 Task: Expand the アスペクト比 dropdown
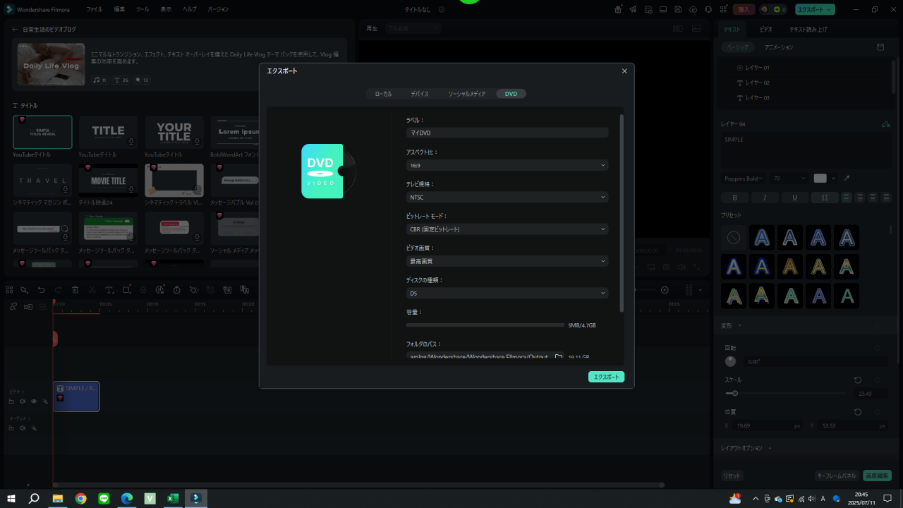[x=507, y=165]
